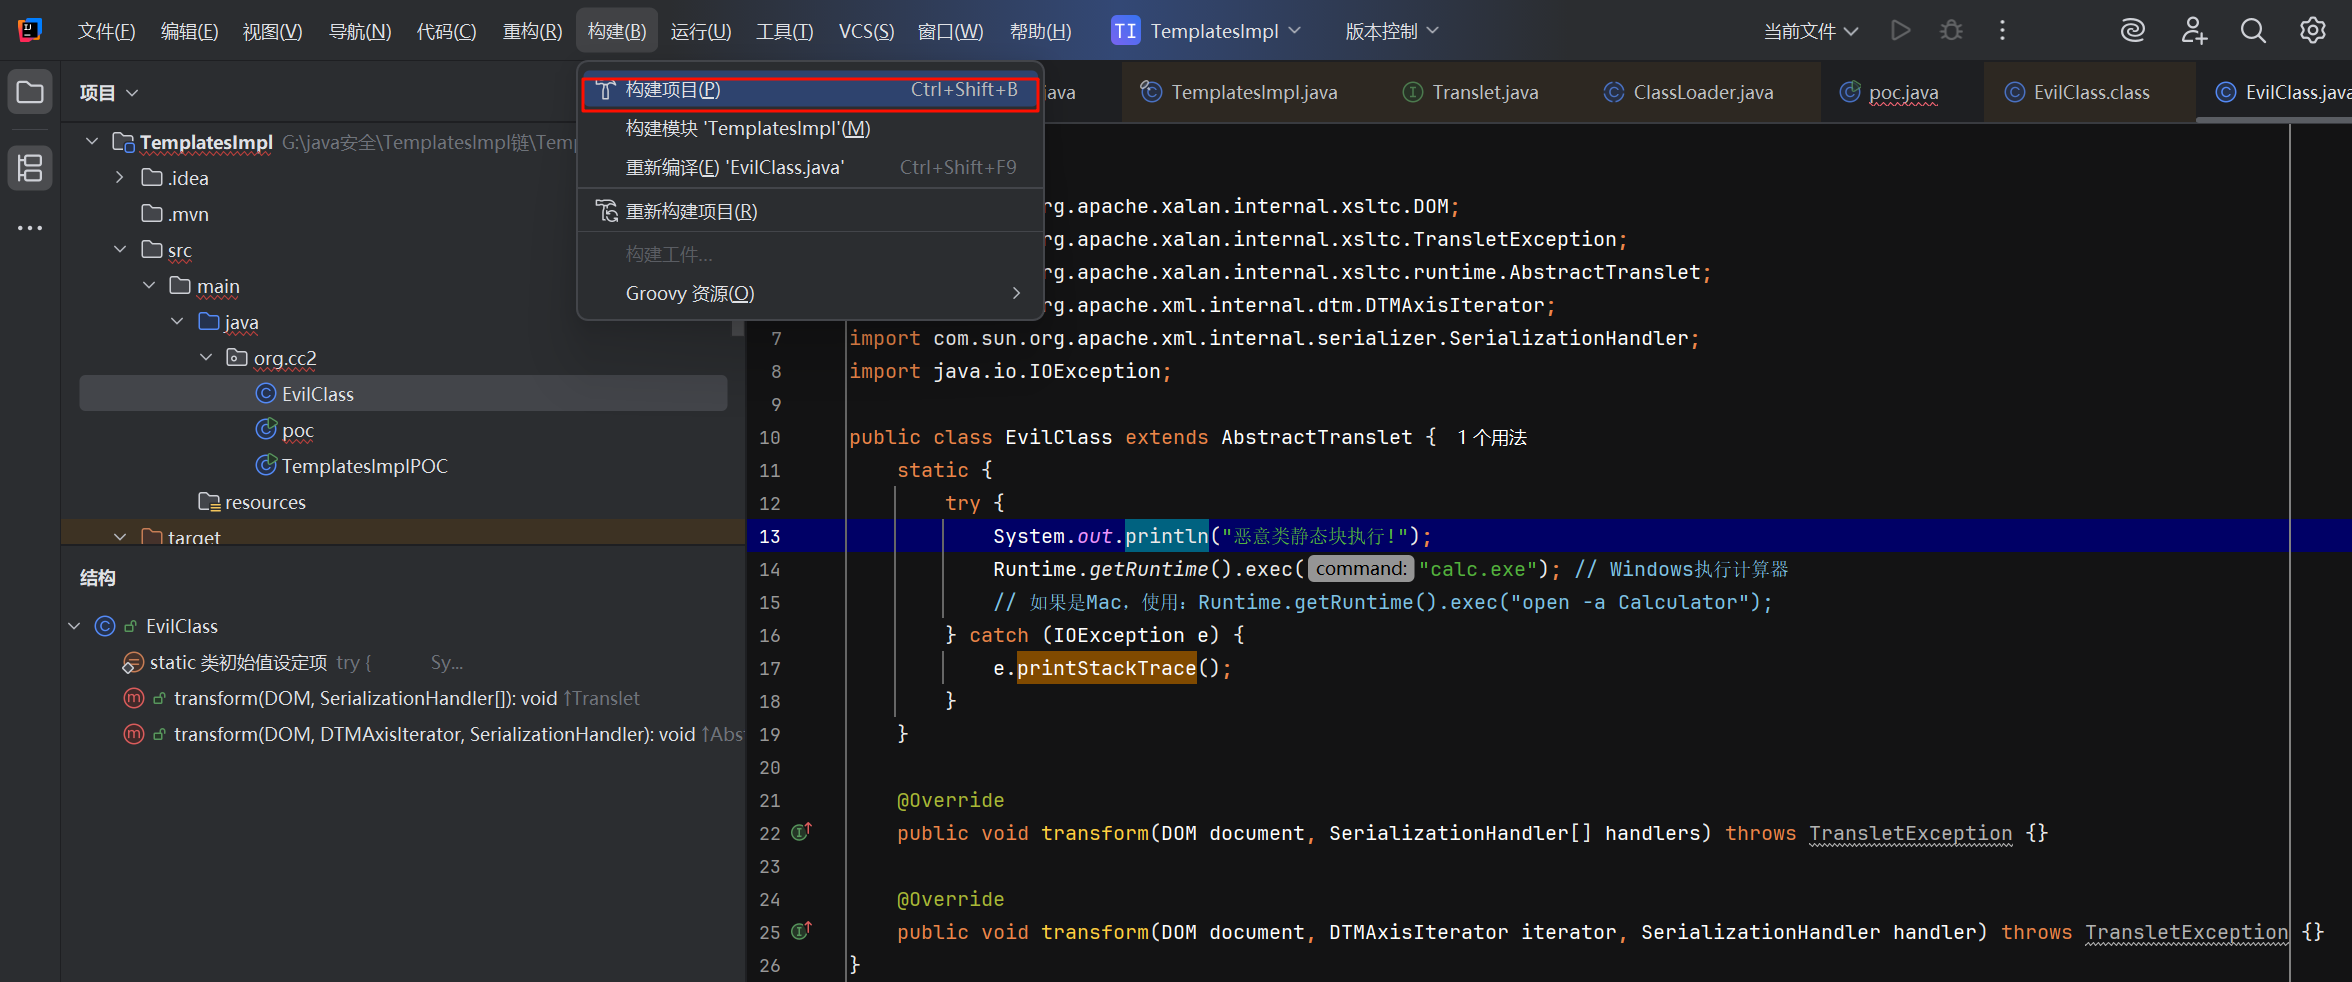Collapse the java folder chevron

[x=177, y=322]
